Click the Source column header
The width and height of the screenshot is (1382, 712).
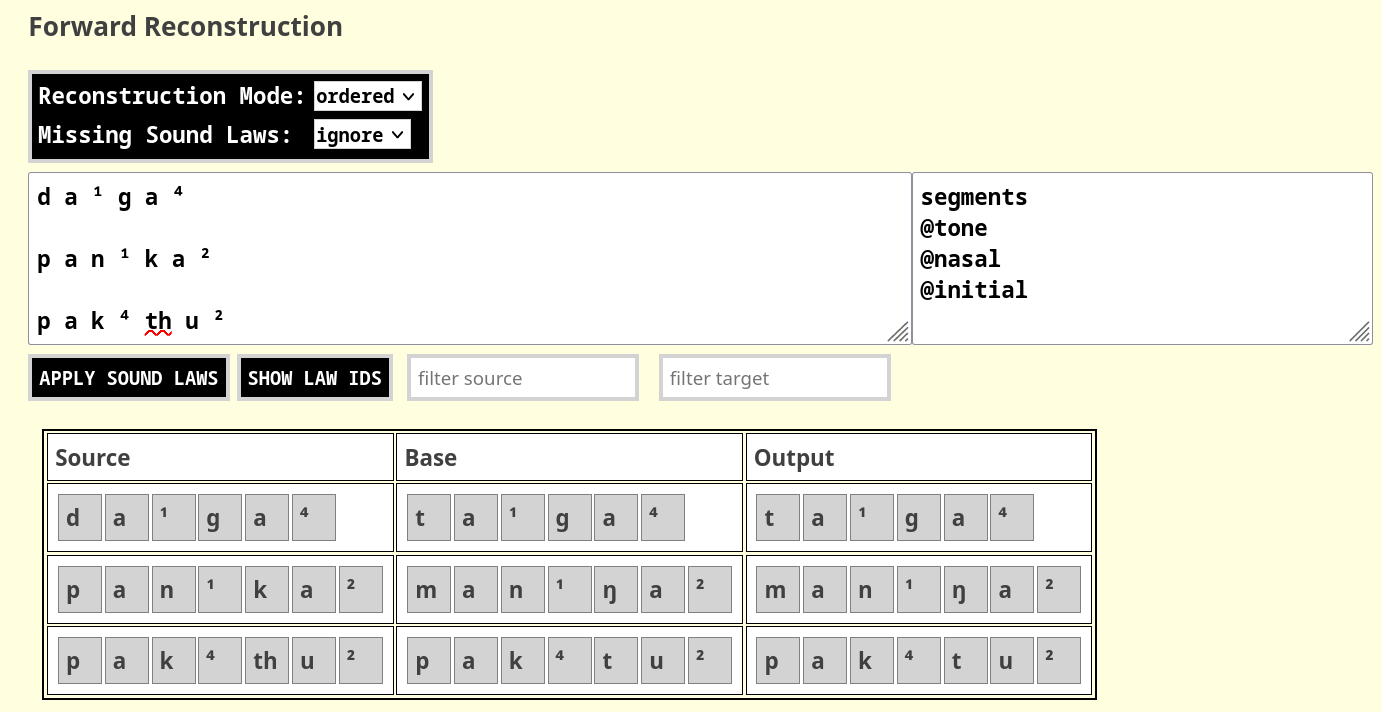coord(93,457)
